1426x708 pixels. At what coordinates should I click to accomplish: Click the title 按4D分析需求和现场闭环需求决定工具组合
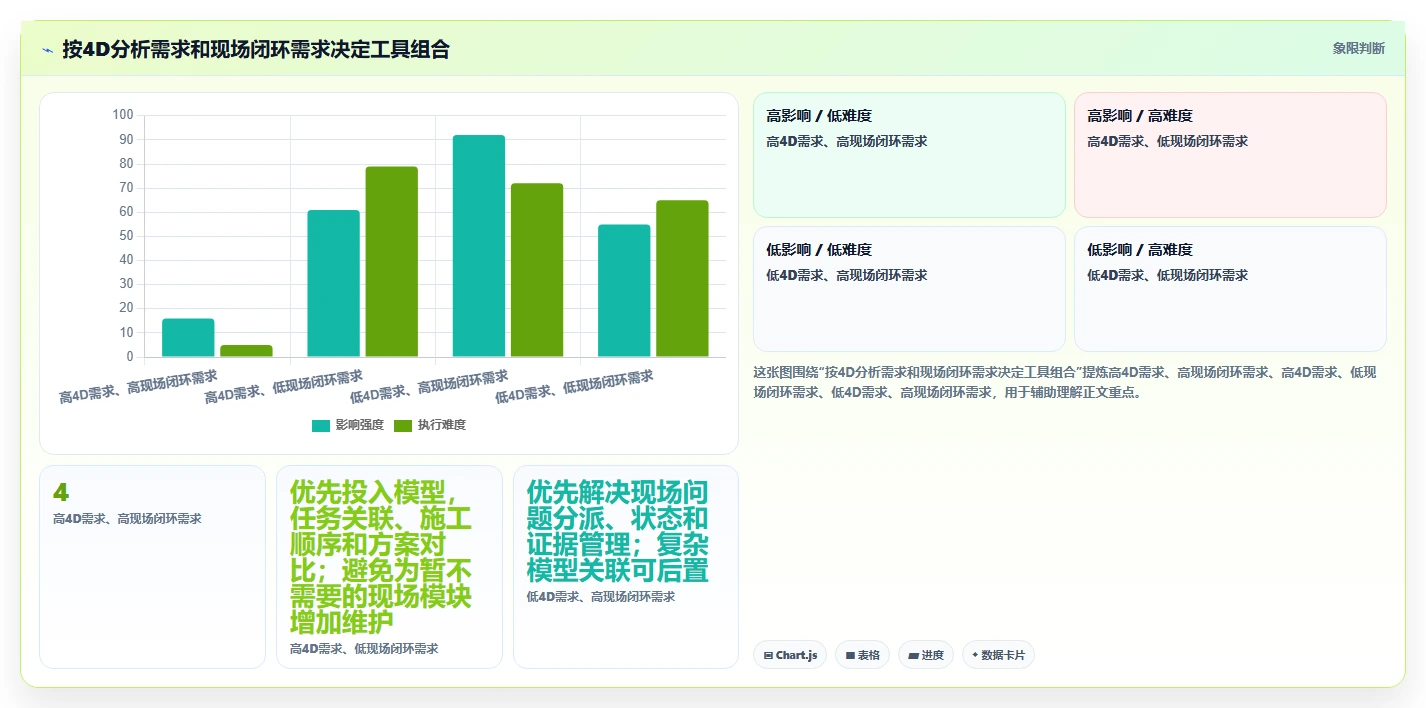(256, 49)
